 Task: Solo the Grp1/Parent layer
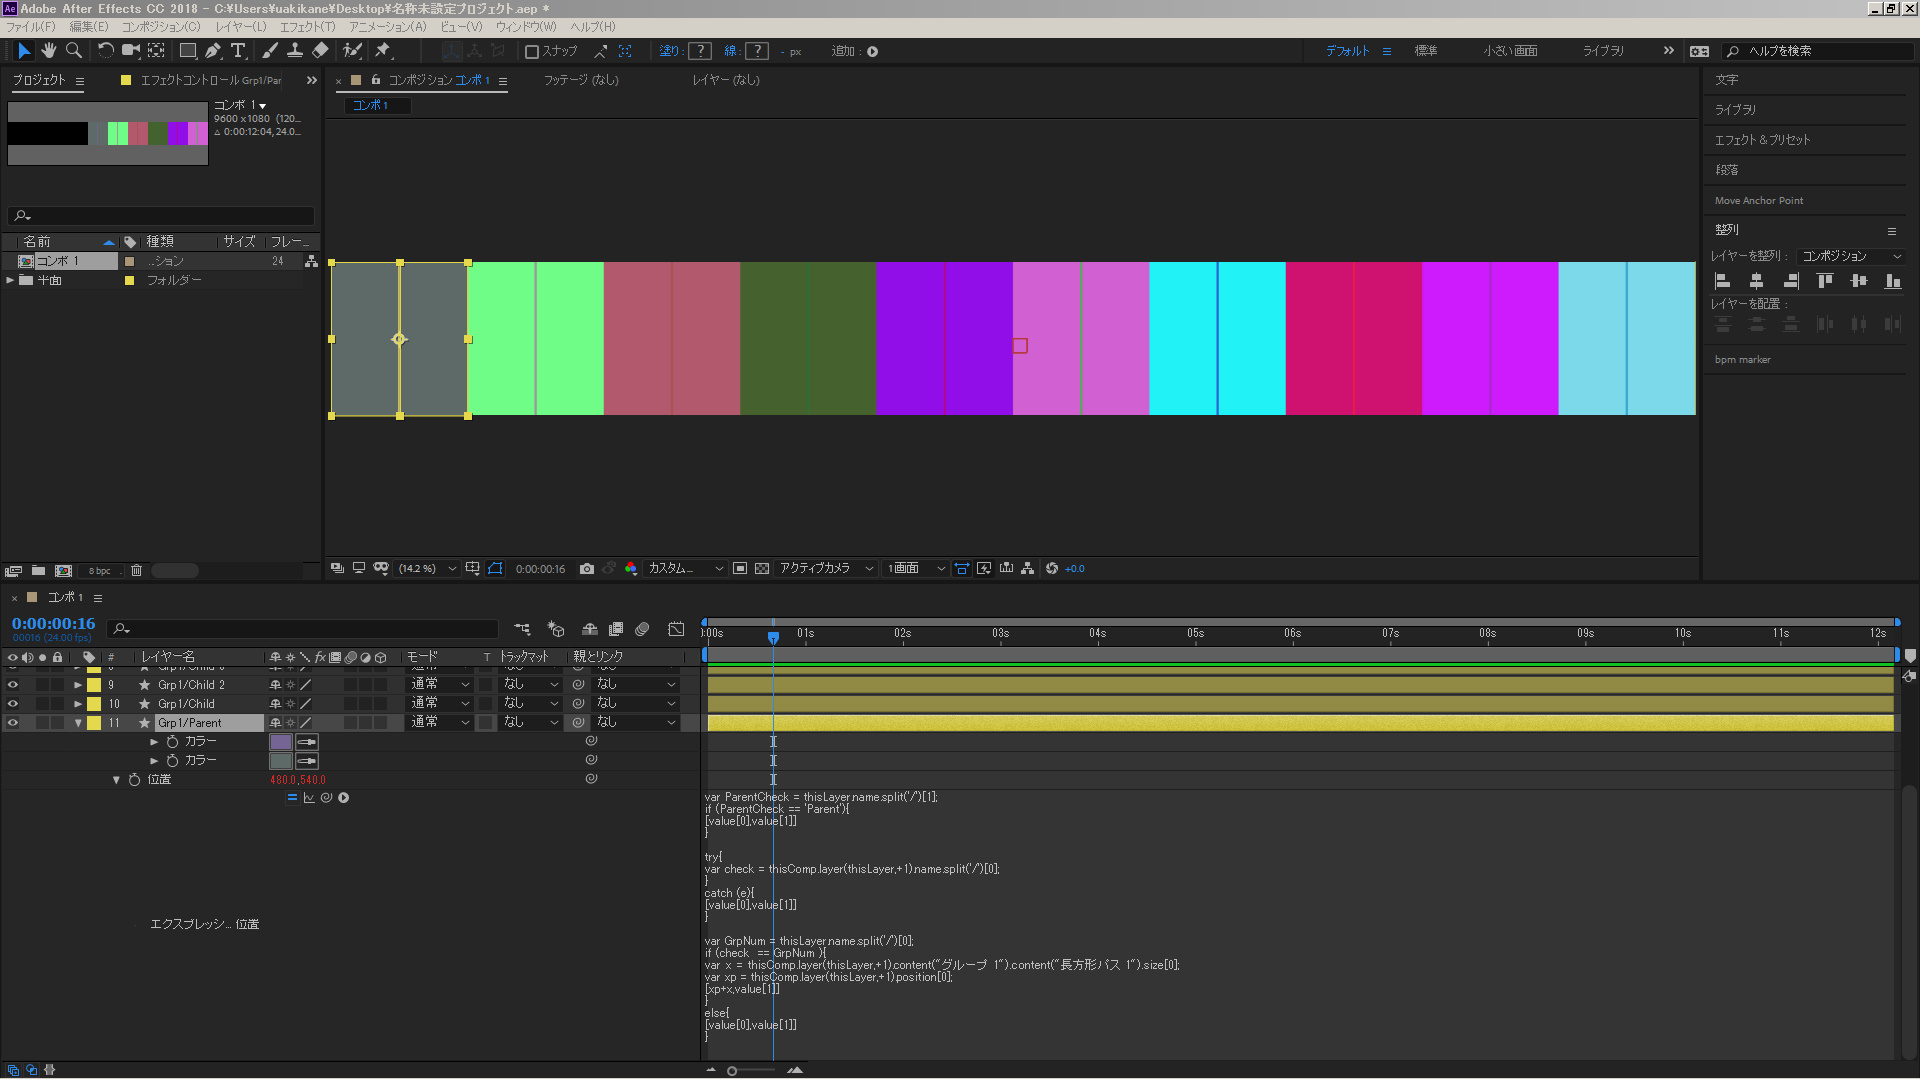(x=42, y=722)
